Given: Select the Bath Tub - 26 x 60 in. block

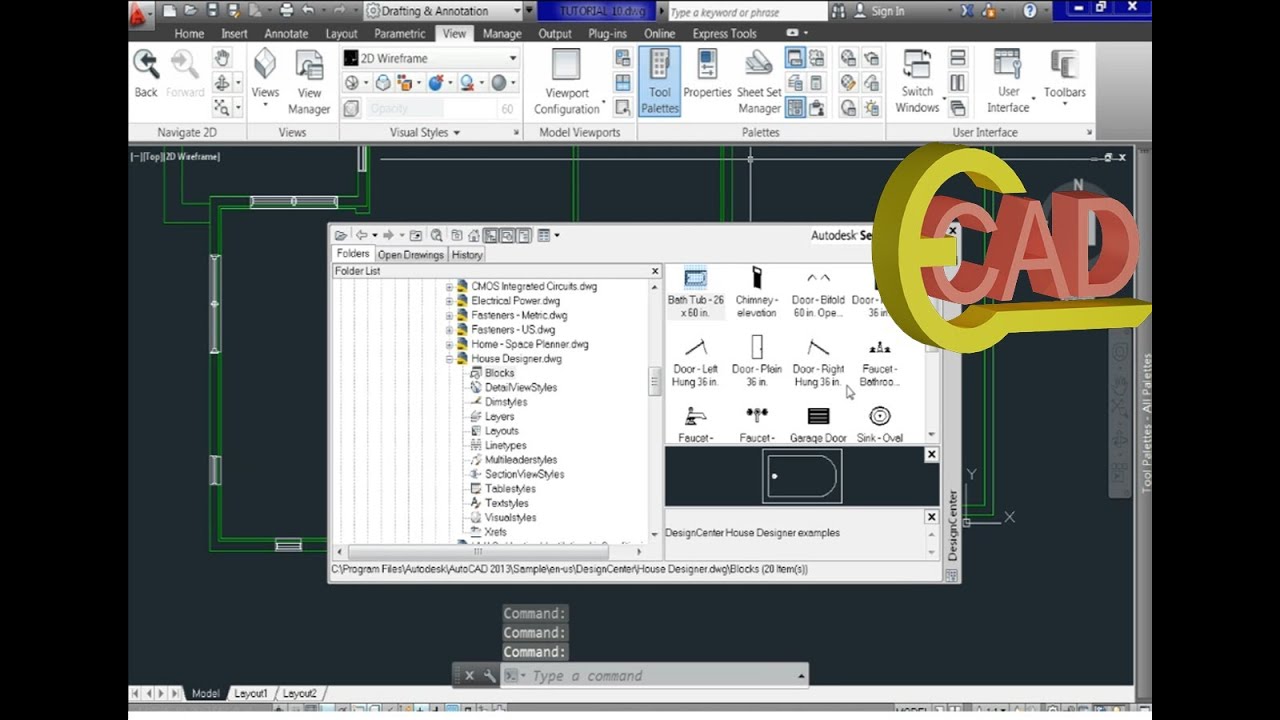Looking at the screenshot, I should click(696, 291).
